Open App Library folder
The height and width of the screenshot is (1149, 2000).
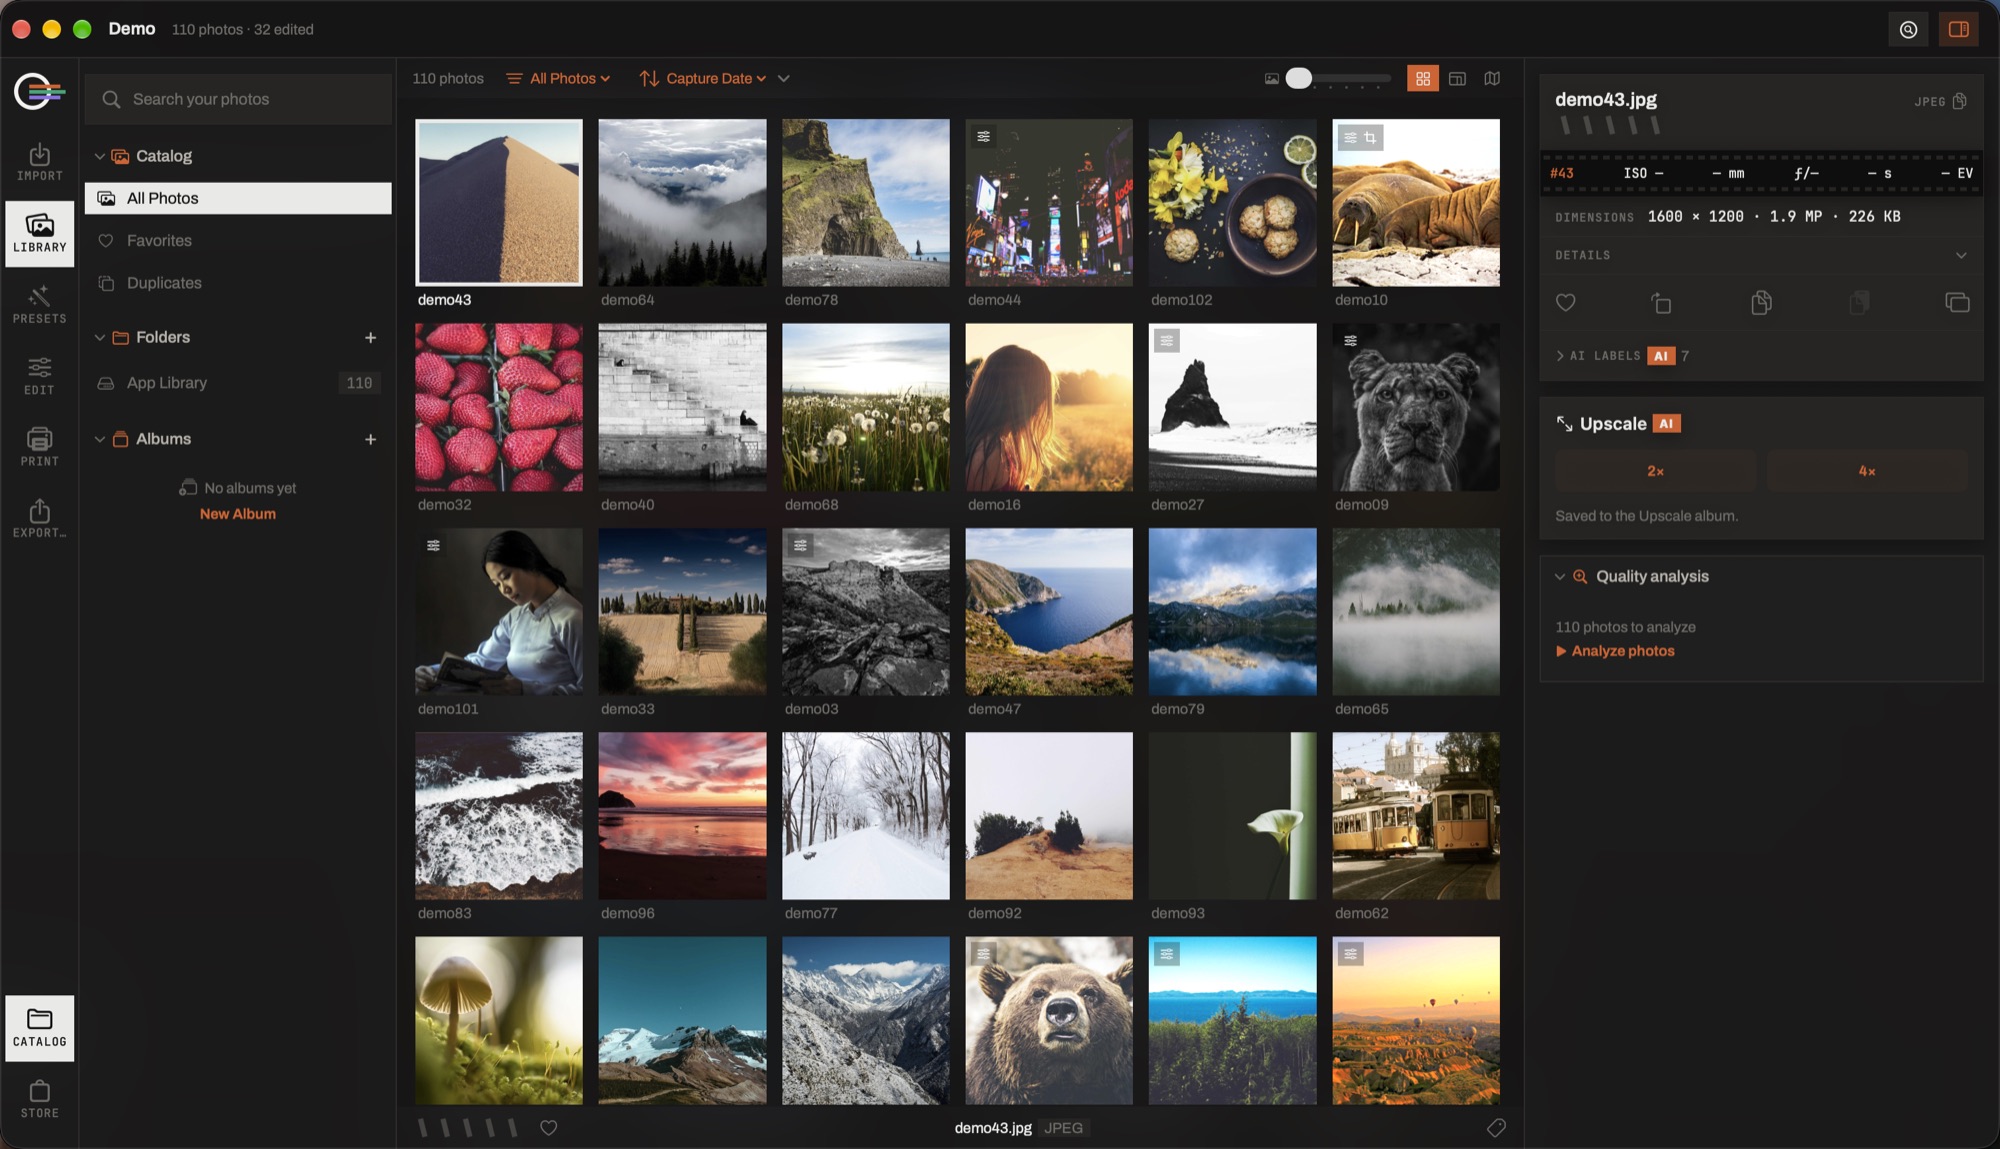click(238, 383)
